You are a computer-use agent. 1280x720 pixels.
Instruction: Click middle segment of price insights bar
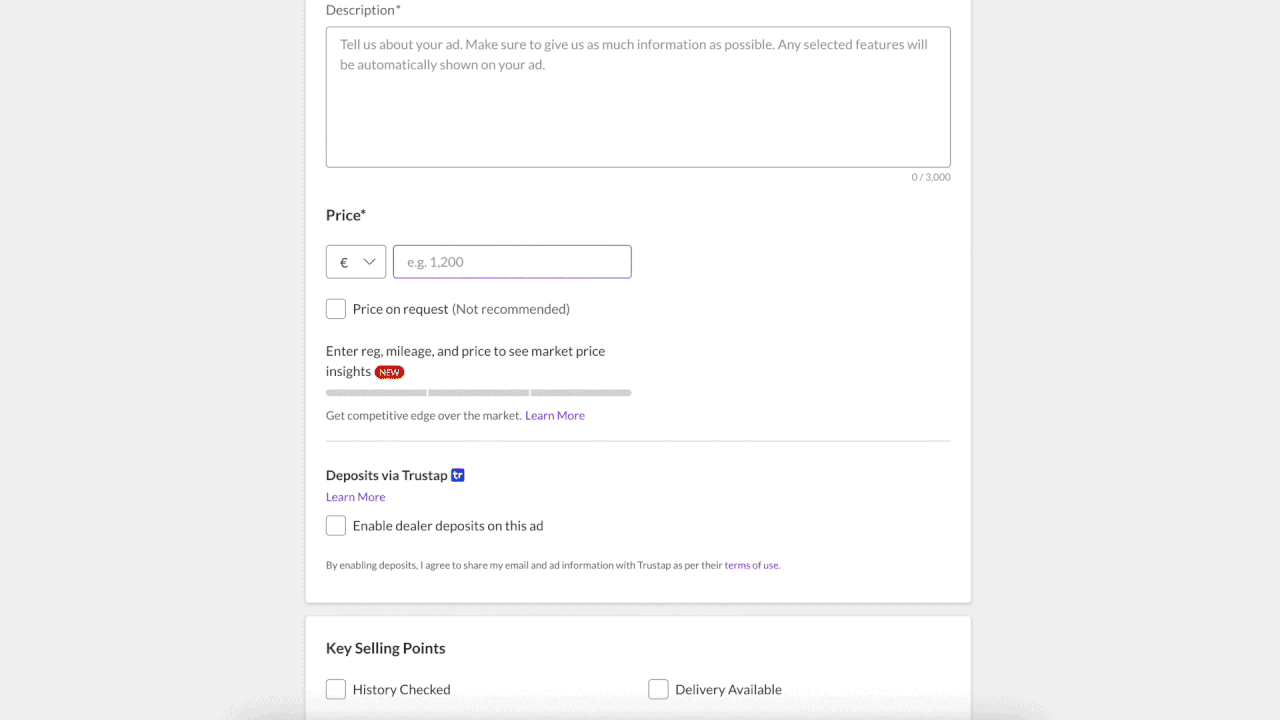click(x=478, y=393)
